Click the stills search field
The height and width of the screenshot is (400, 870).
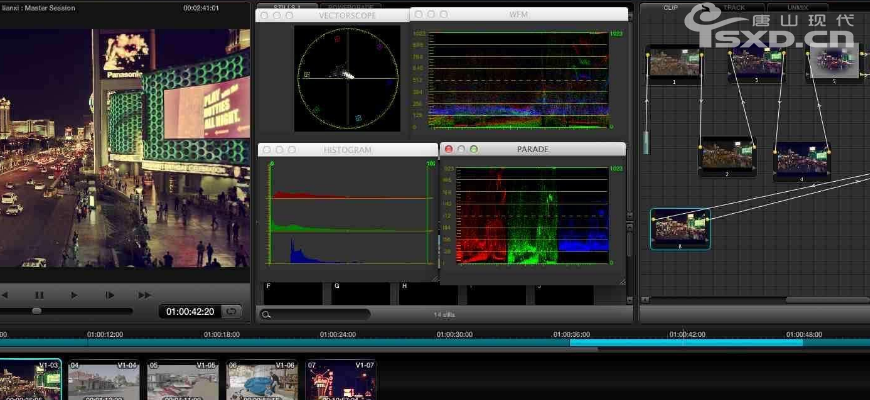point(315,315)
